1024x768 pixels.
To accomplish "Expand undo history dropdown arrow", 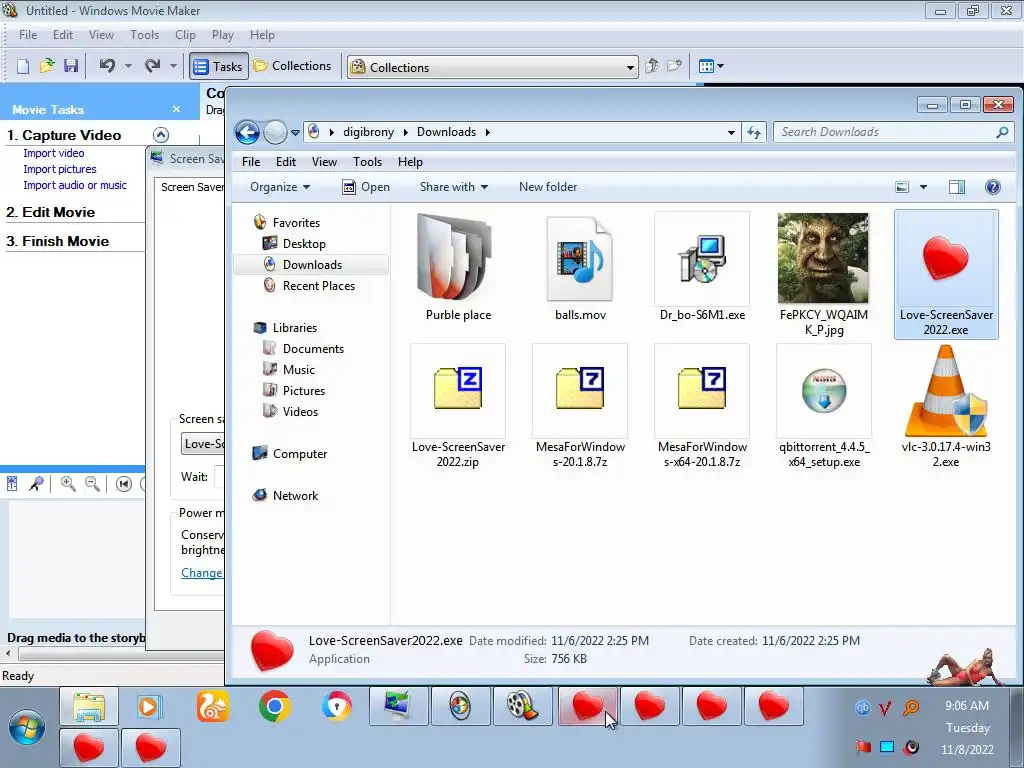I will coord(128,66).
